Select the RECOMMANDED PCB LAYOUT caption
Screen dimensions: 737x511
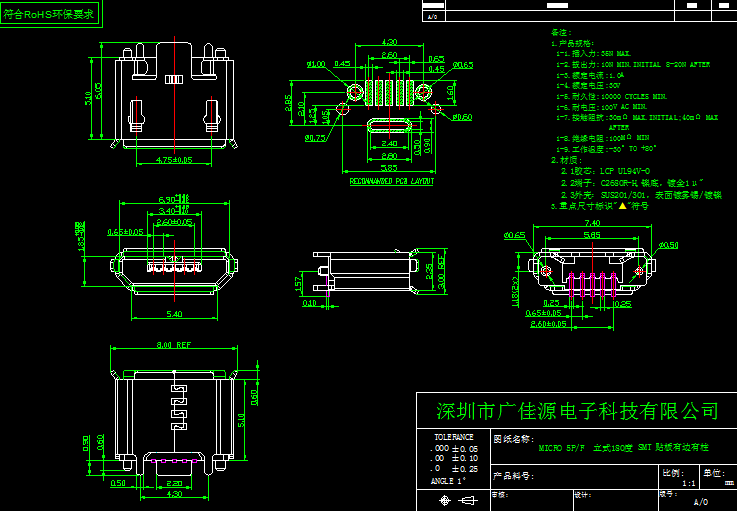click(x=391, y=182)
